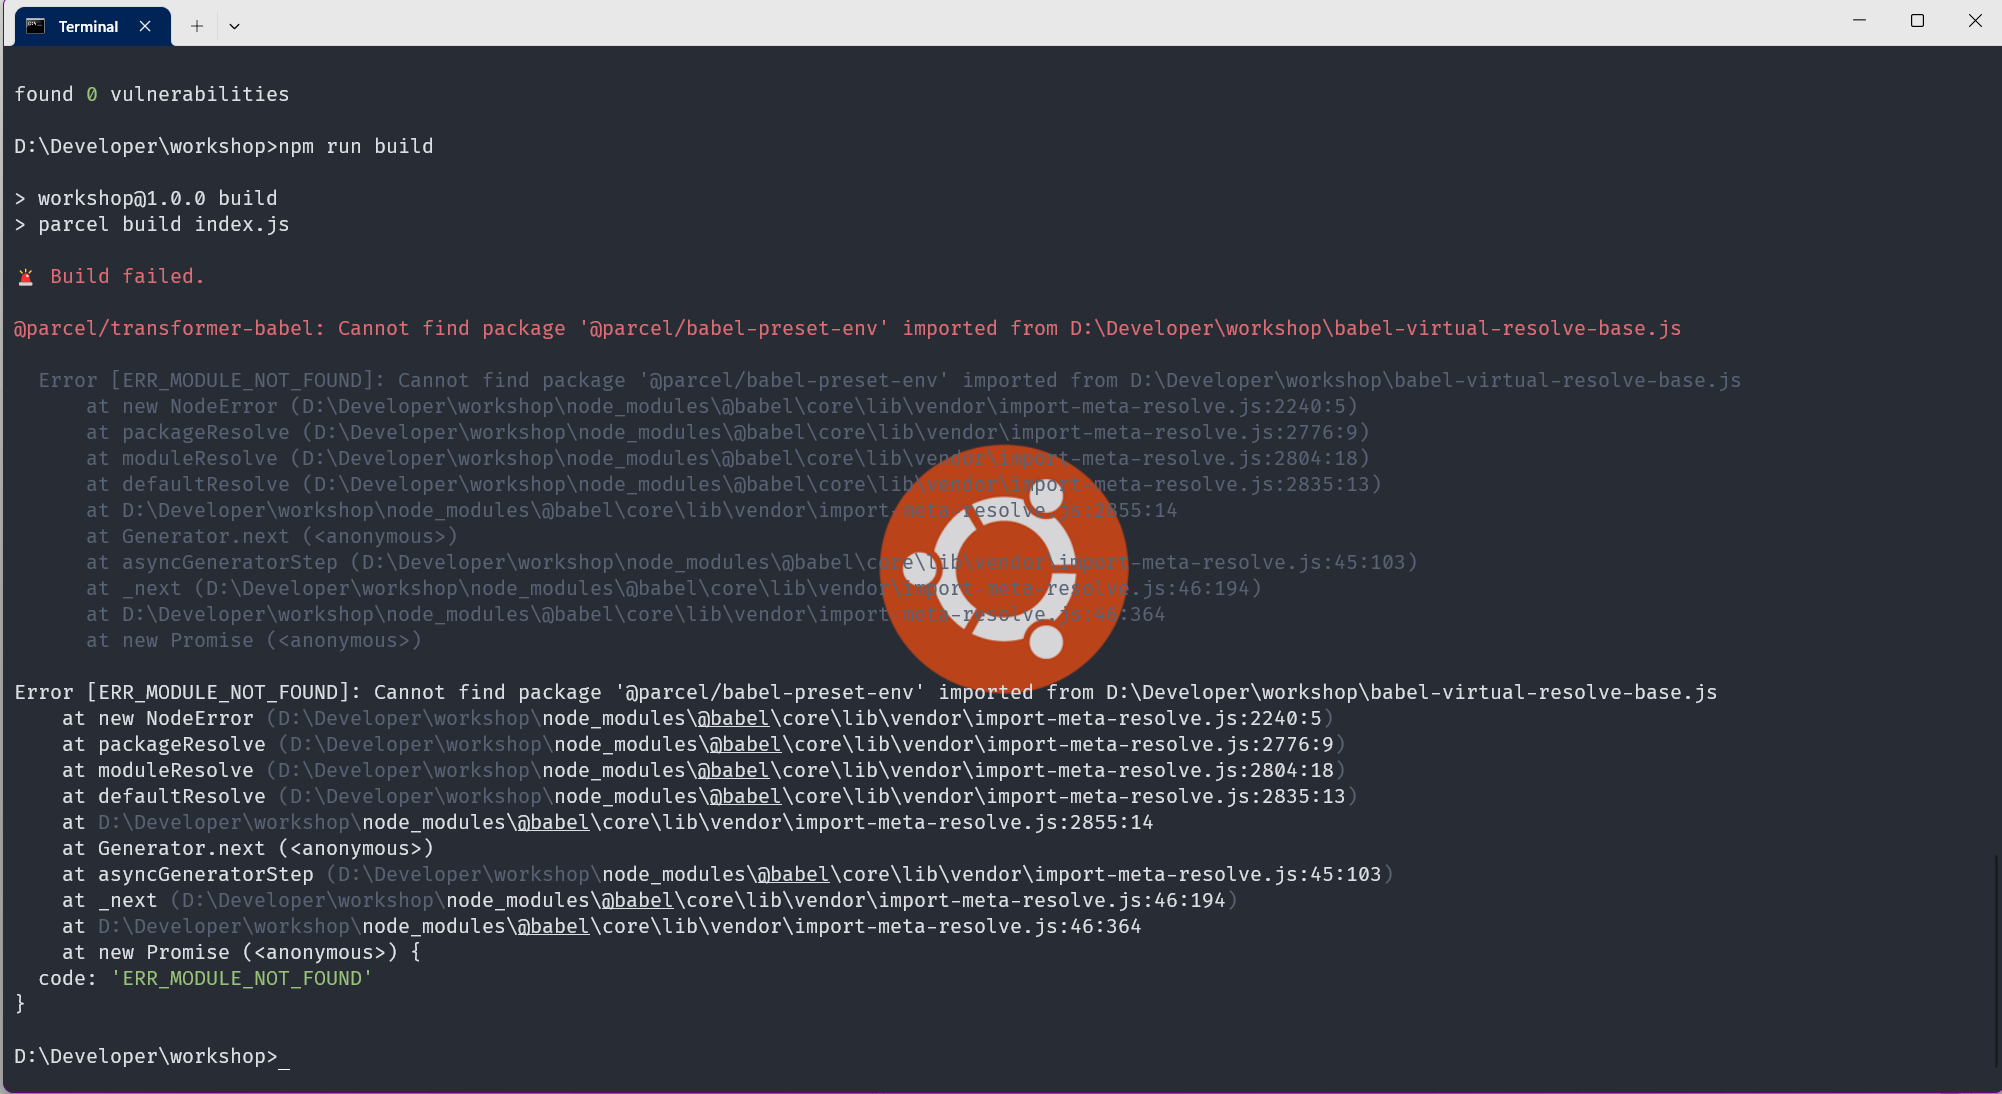The image size is (2002, 1094).
Task: Click the red @parcel/transformer-babel error line
Action: 848,328
